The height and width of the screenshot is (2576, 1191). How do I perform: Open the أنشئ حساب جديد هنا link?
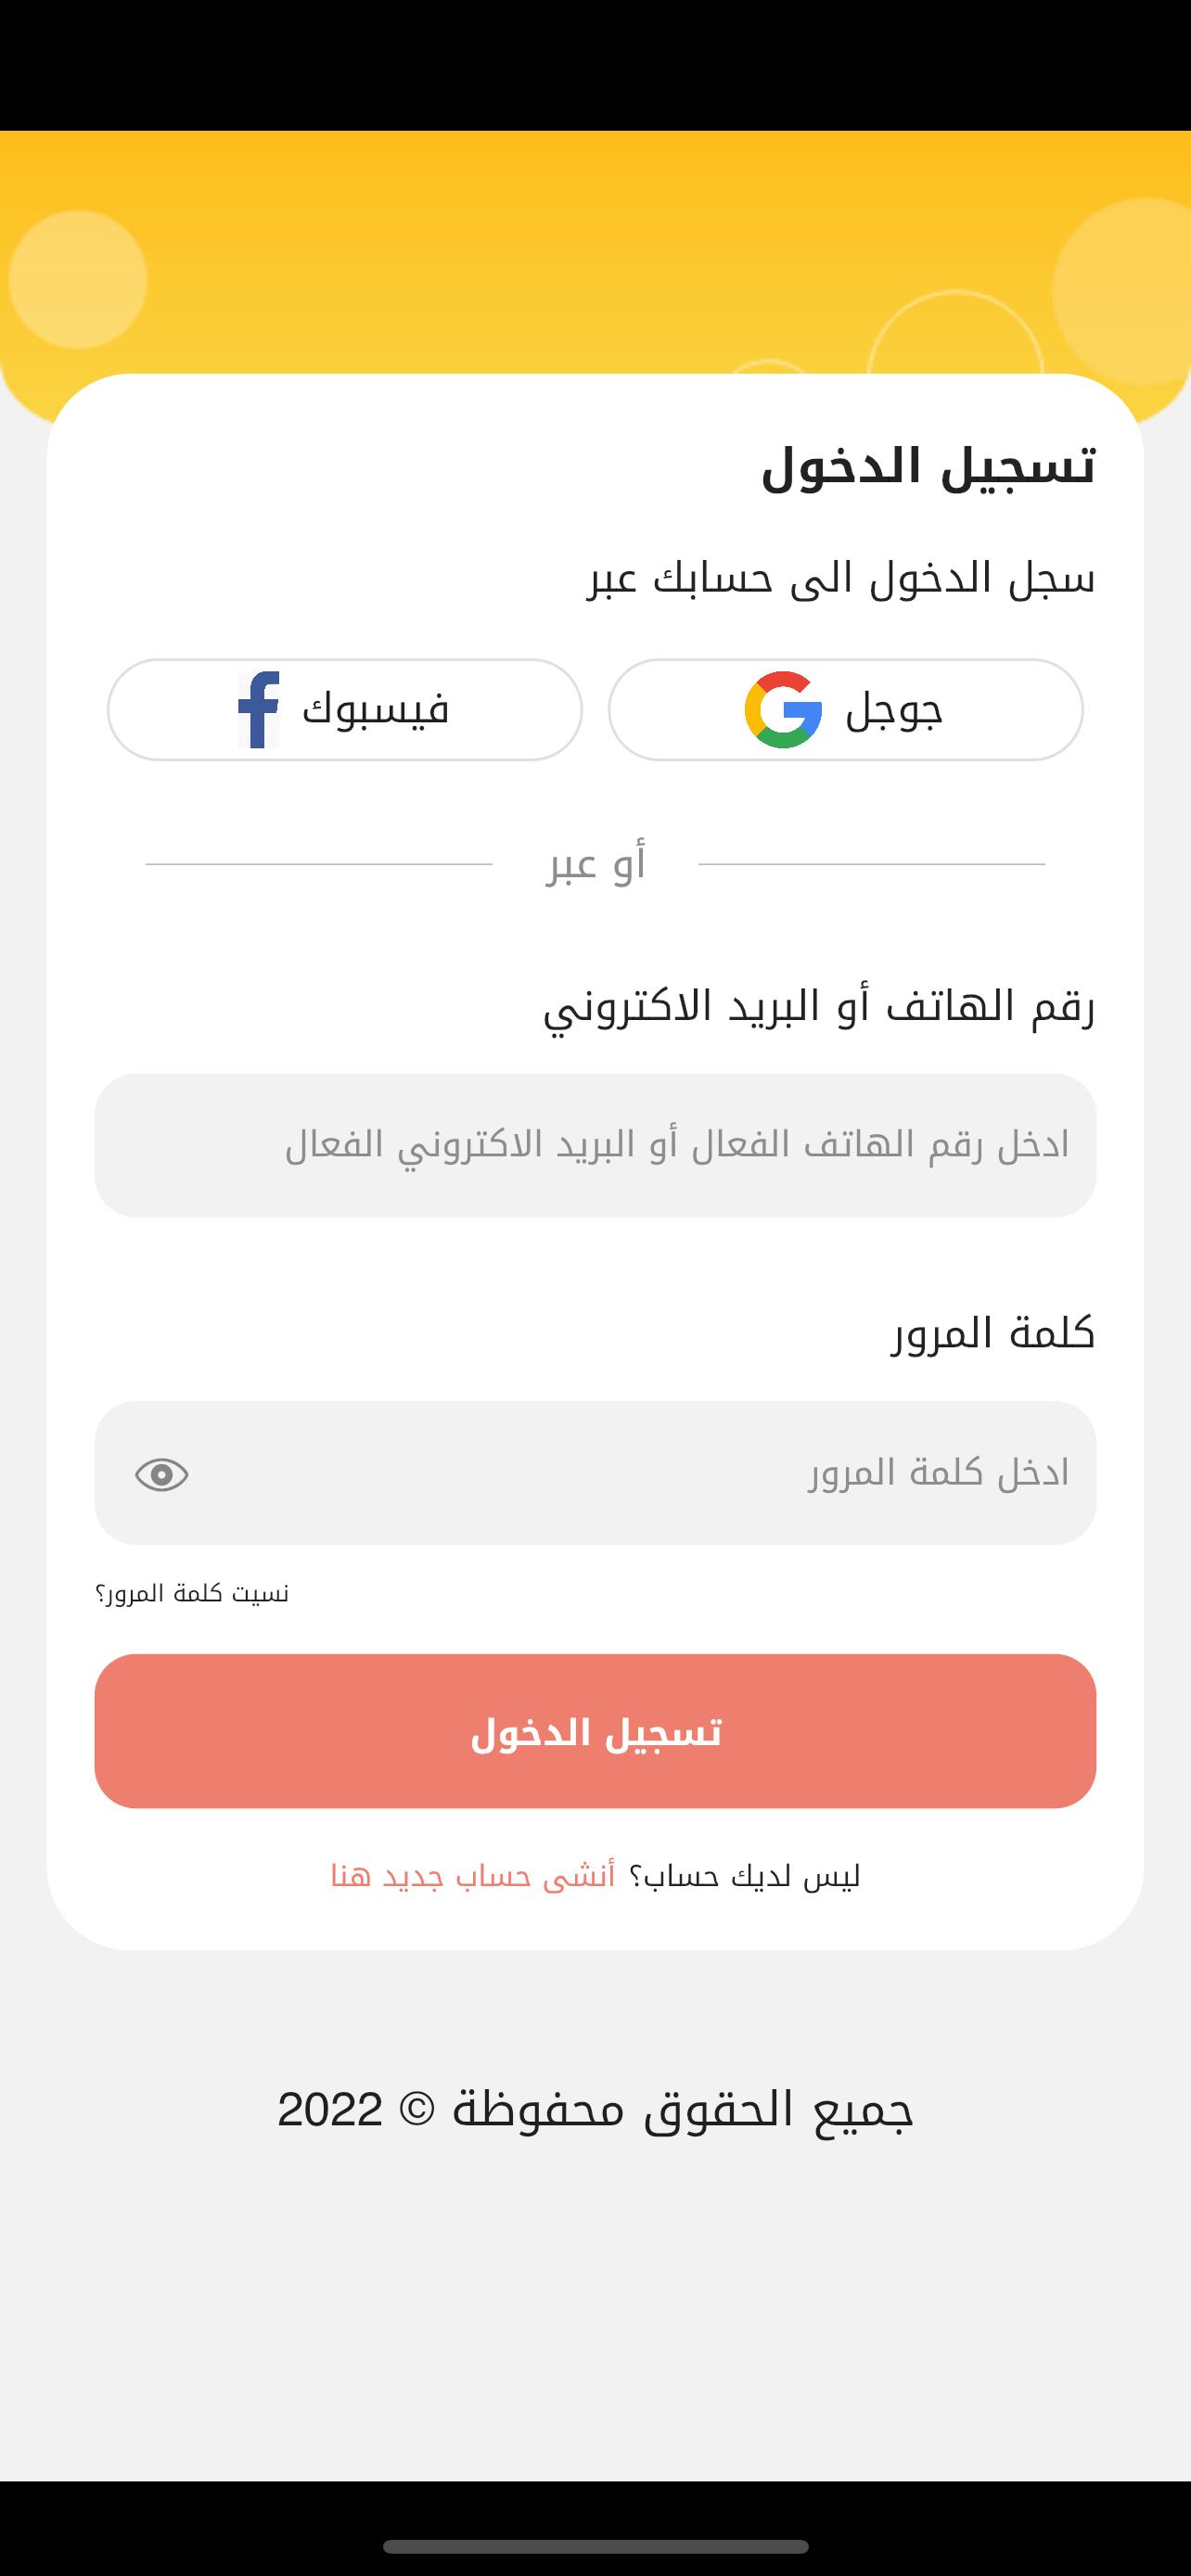point(473,1876)
